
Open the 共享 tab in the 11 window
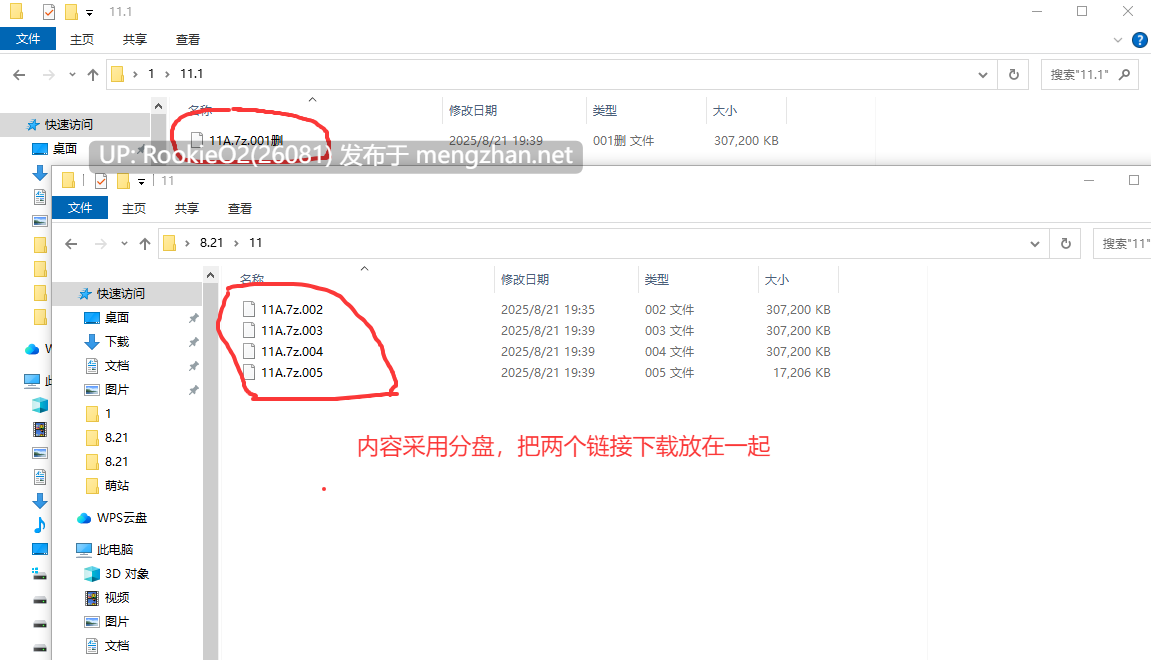click(186, 208)
